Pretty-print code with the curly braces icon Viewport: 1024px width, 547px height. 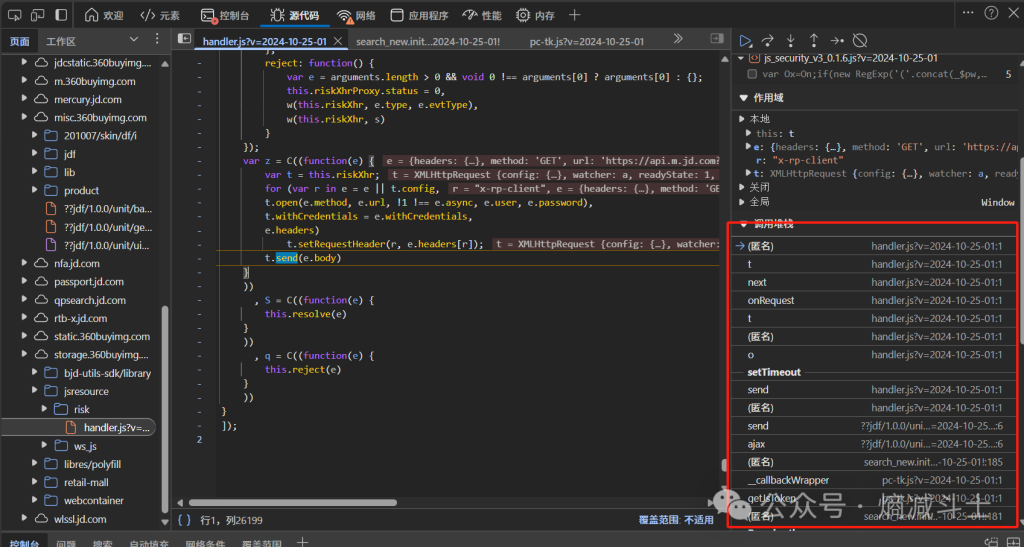click(x=184, y=519)
